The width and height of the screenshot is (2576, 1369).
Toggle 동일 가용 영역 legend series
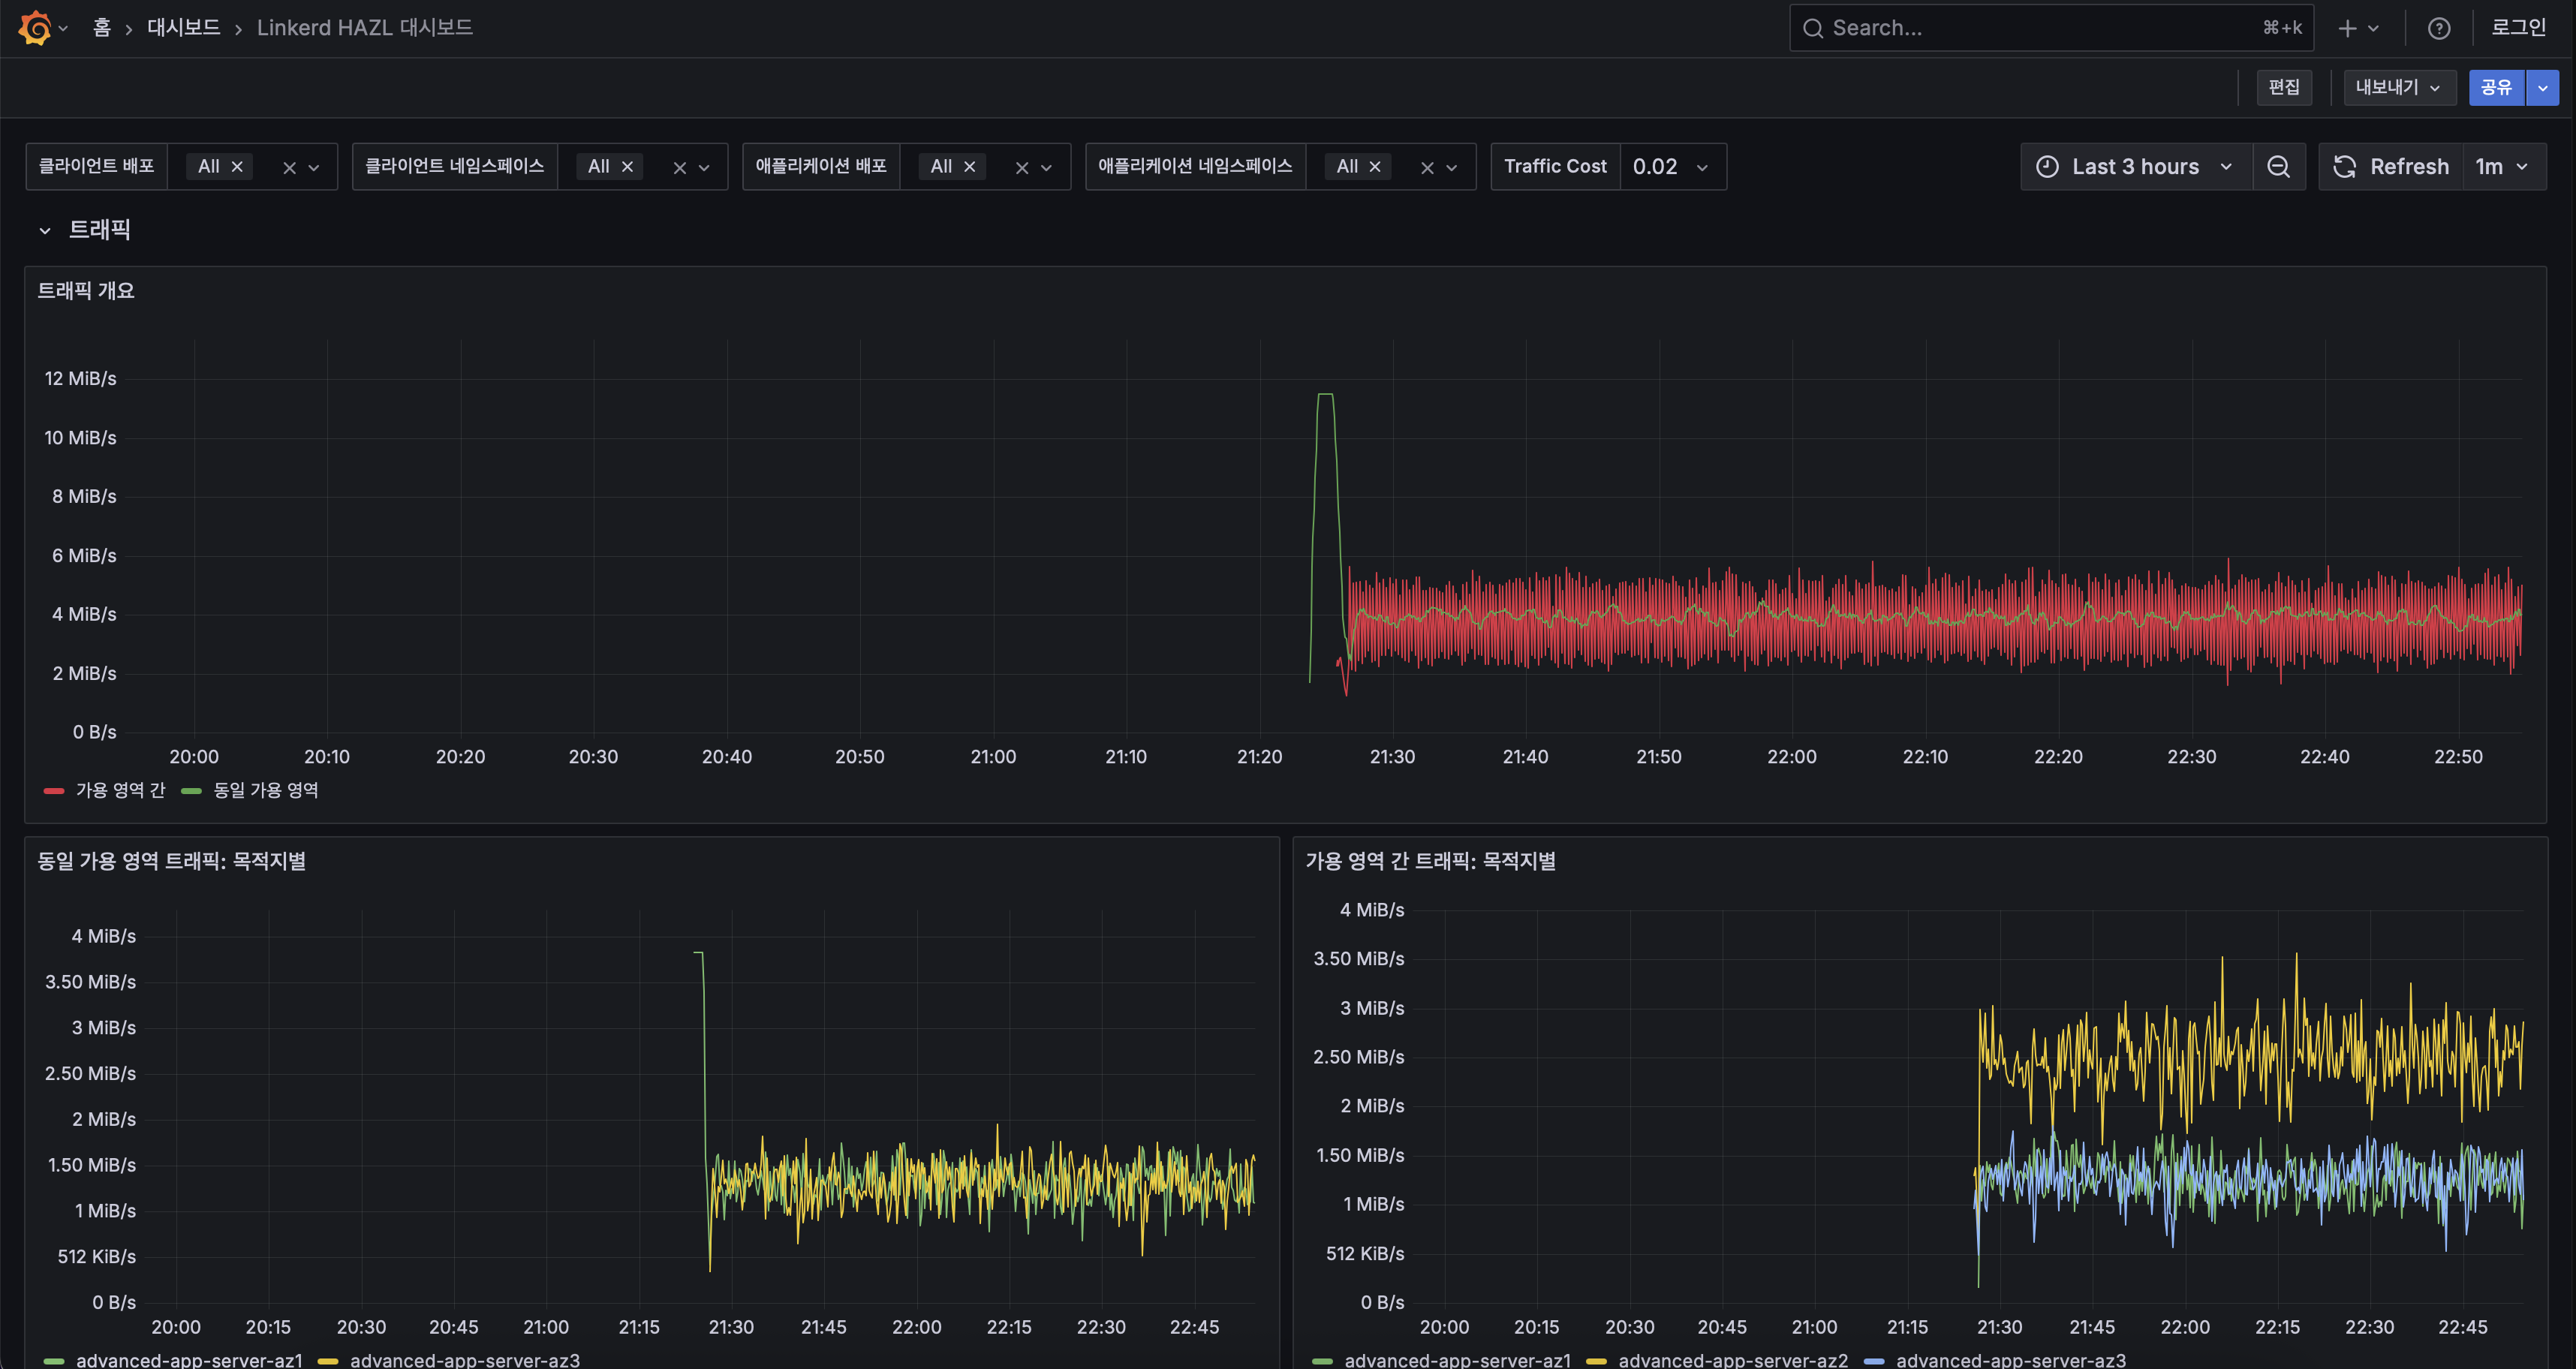click(265, 790)
